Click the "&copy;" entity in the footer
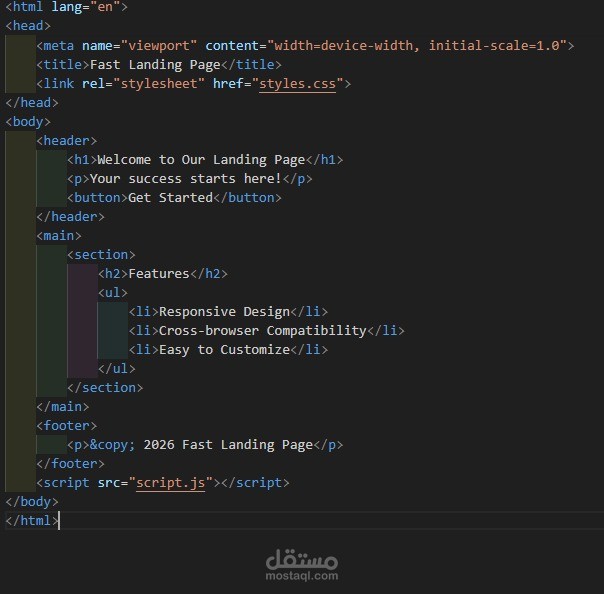604x594 pixels. [x=112, y=445]
